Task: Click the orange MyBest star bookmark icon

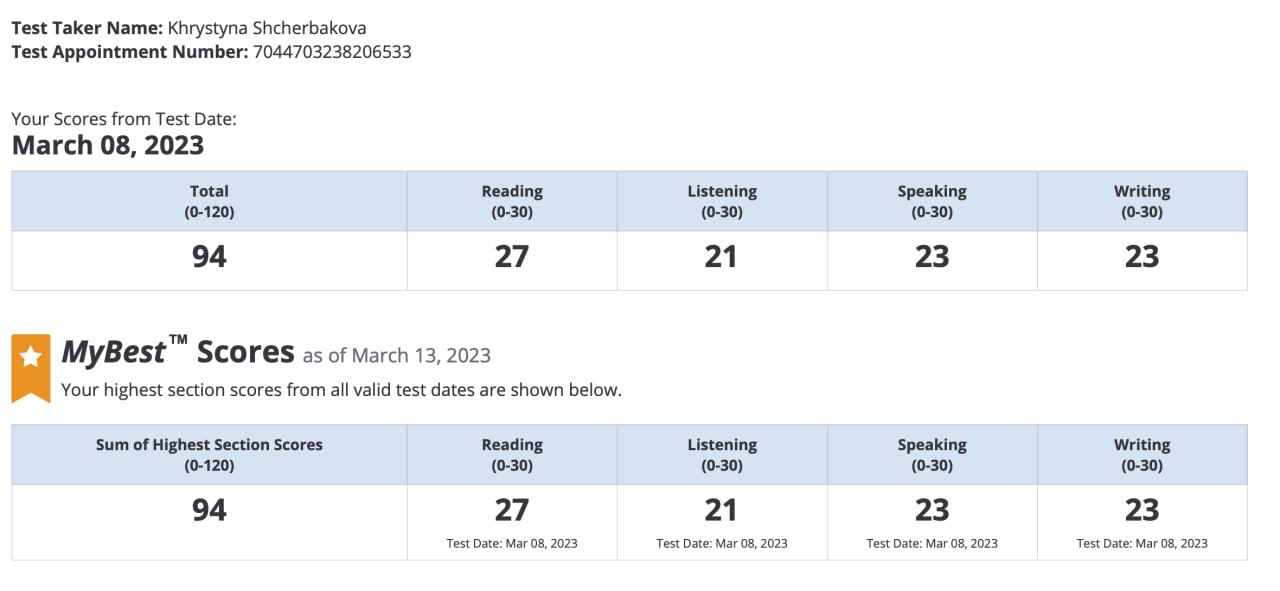Action: click(31, 368)
